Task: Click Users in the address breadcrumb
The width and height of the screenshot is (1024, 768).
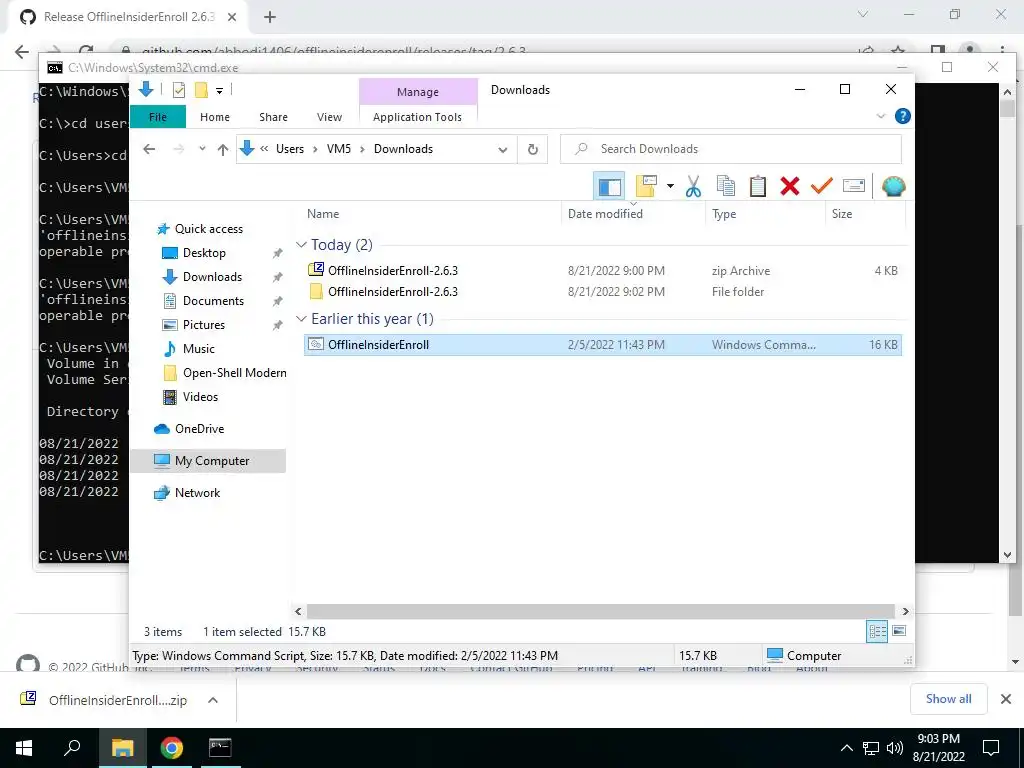Action: [x=290, y=149]
